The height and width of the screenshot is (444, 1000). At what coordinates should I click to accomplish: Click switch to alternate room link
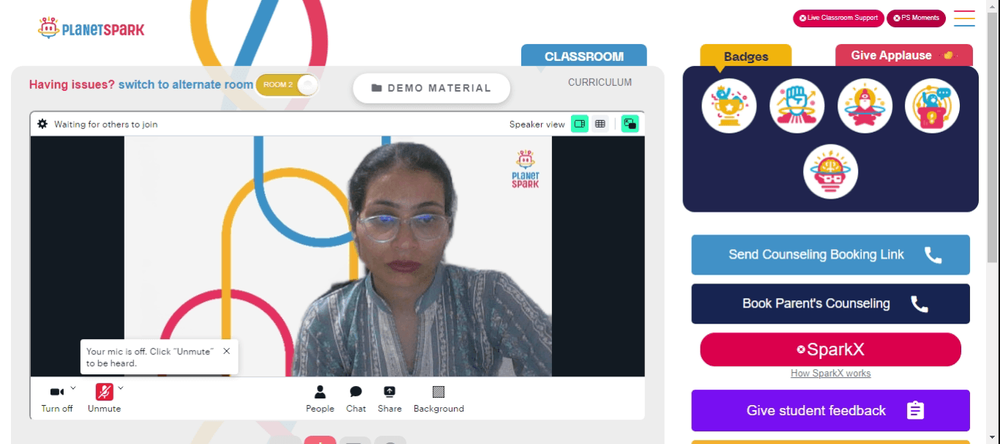(x=186, y=85)
